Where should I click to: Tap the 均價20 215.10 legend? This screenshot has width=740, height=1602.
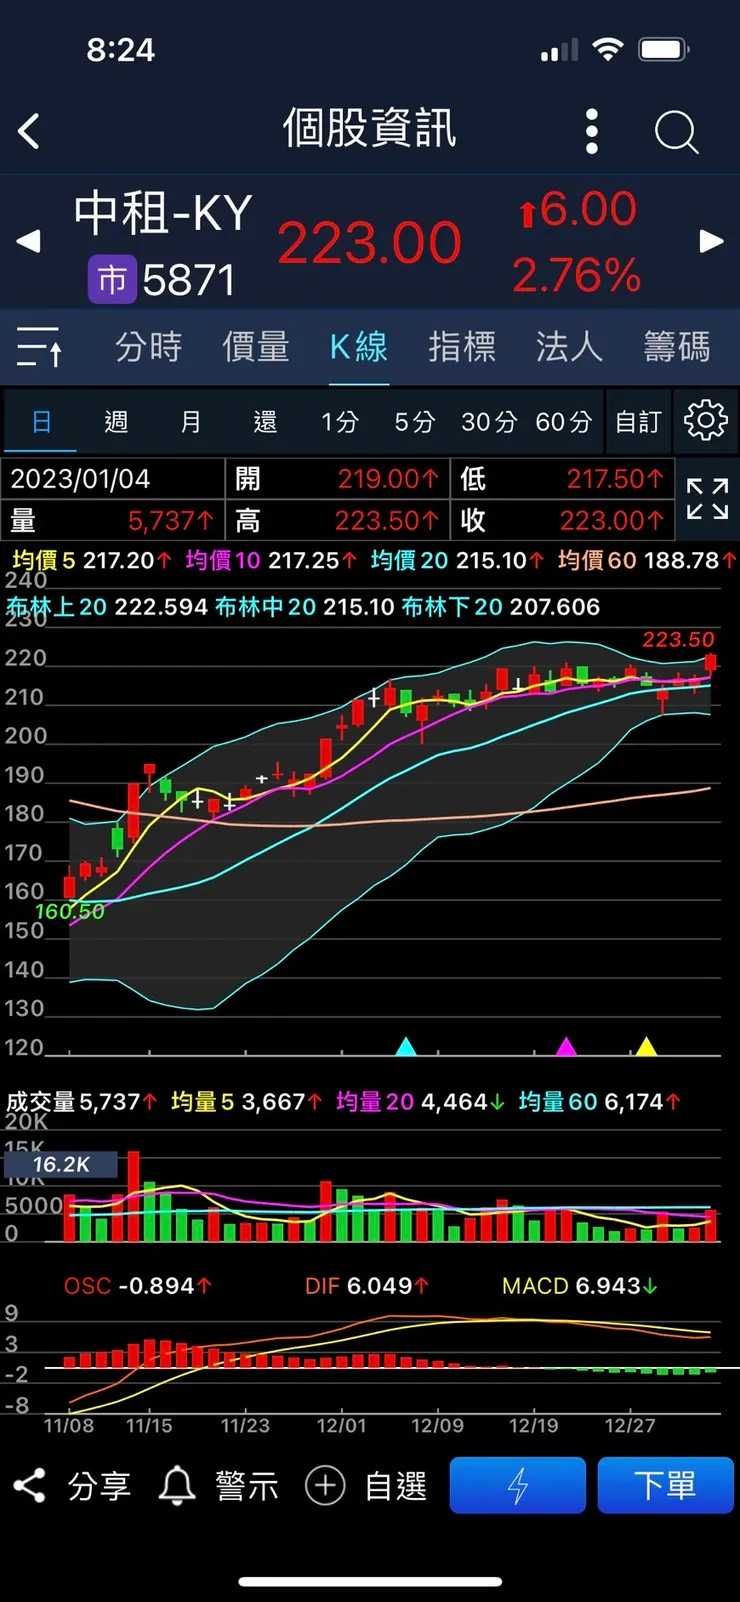(x=457, y=560)
